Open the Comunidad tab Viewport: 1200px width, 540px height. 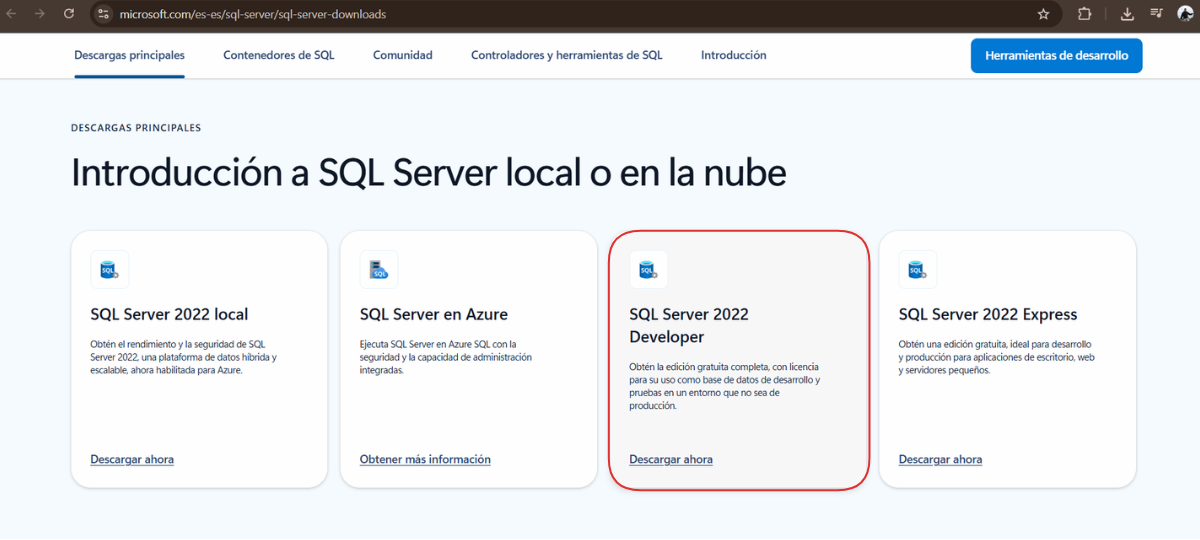click(403, 55)
